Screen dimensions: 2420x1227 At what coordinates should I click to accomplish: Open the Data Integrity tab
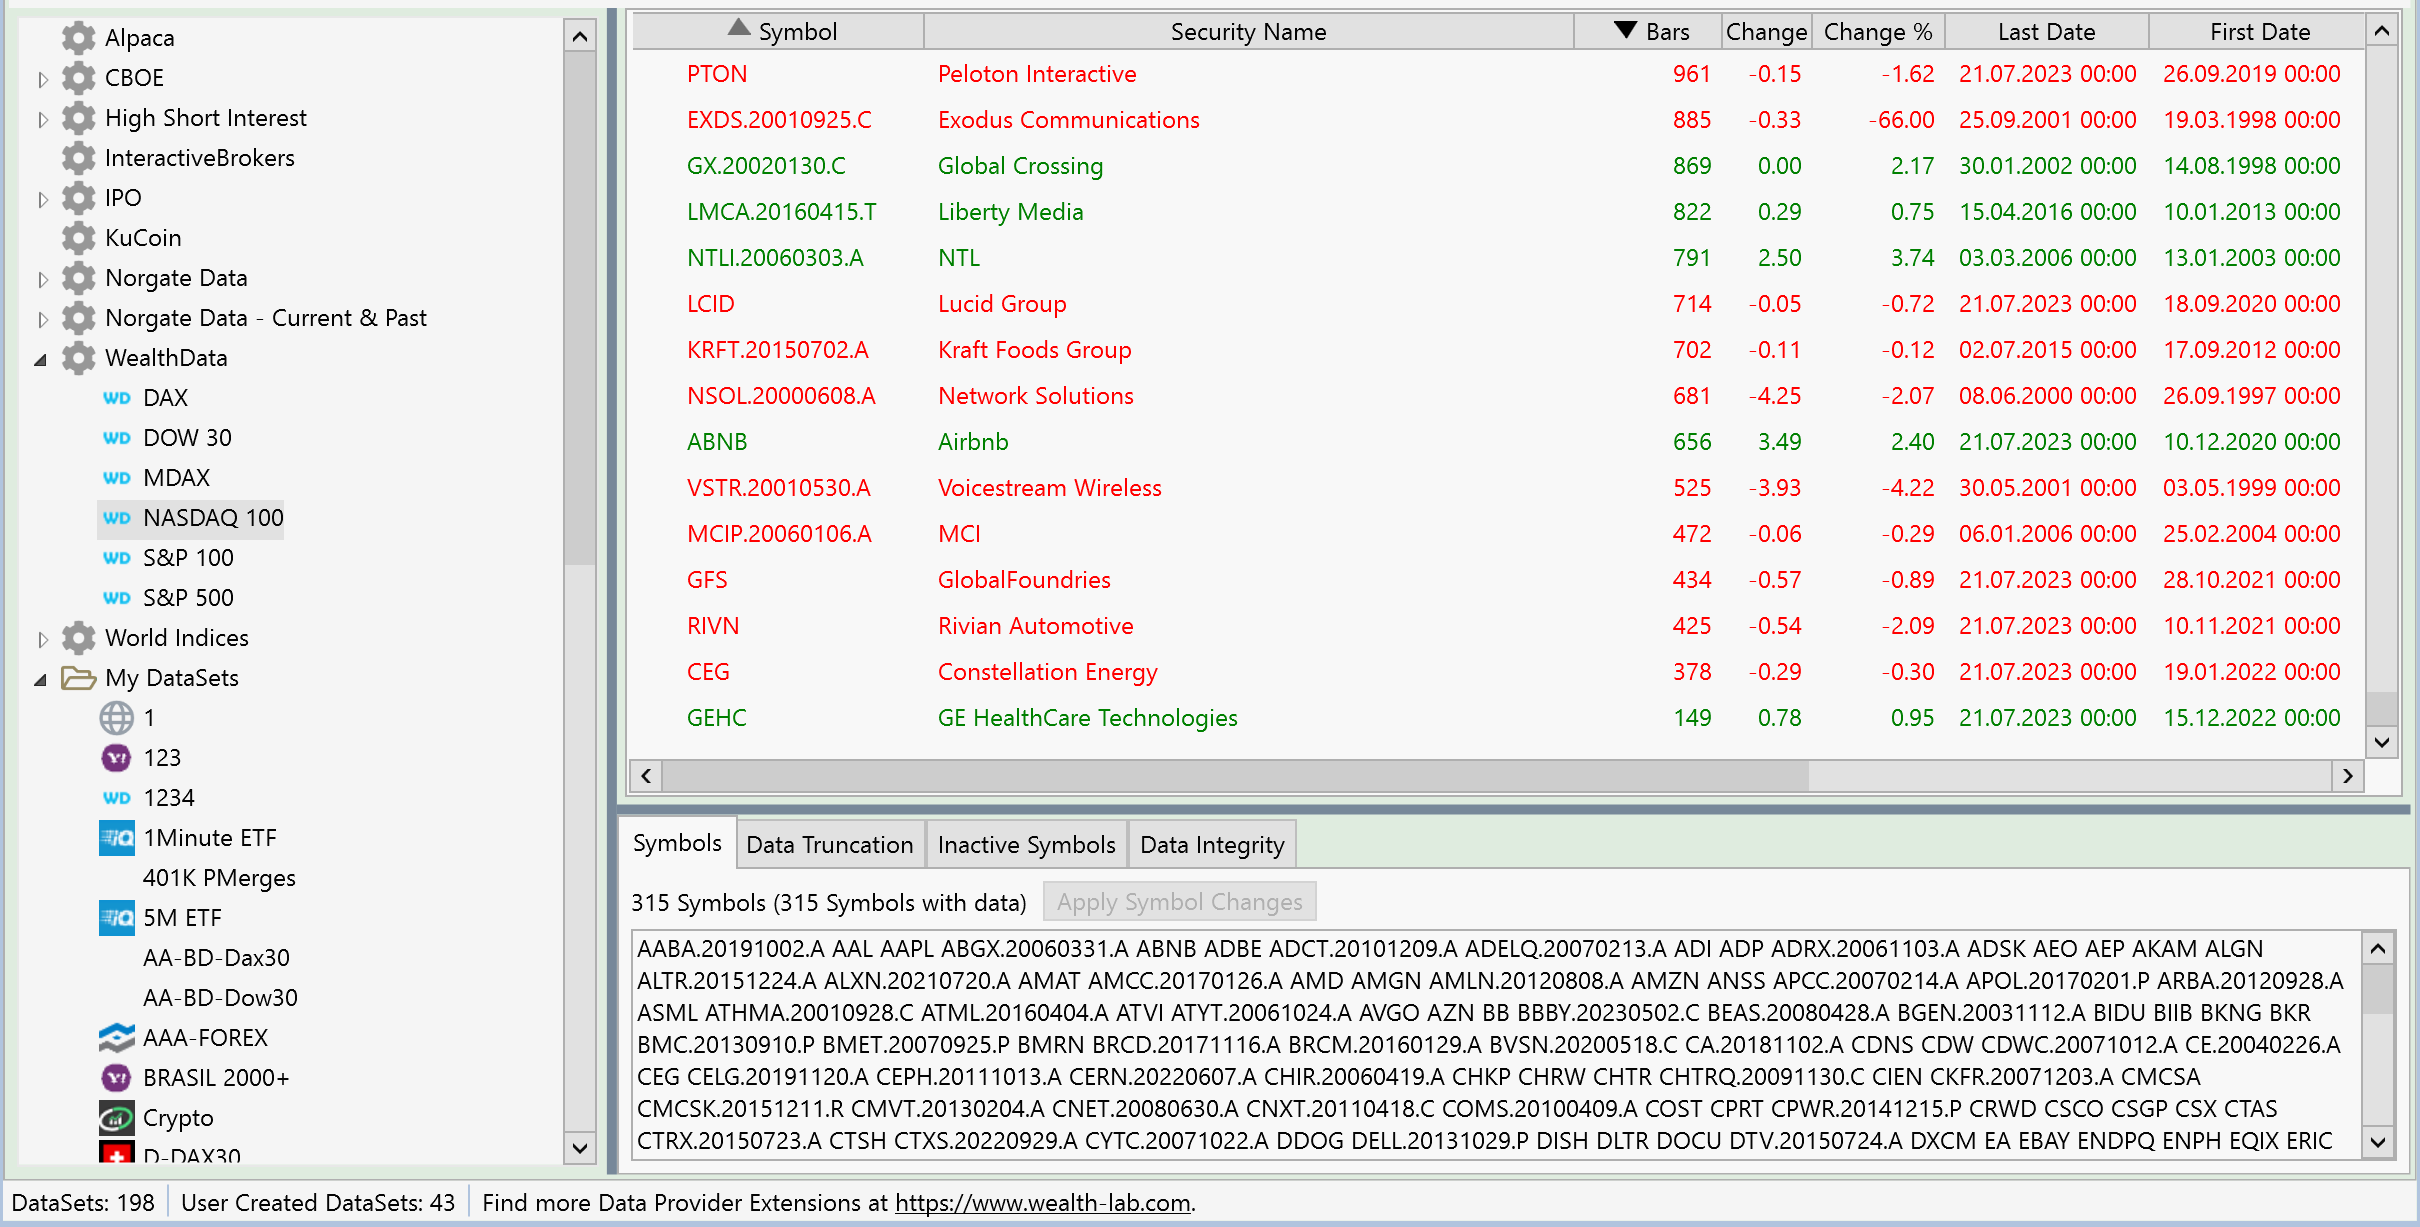pos(1212,845)
